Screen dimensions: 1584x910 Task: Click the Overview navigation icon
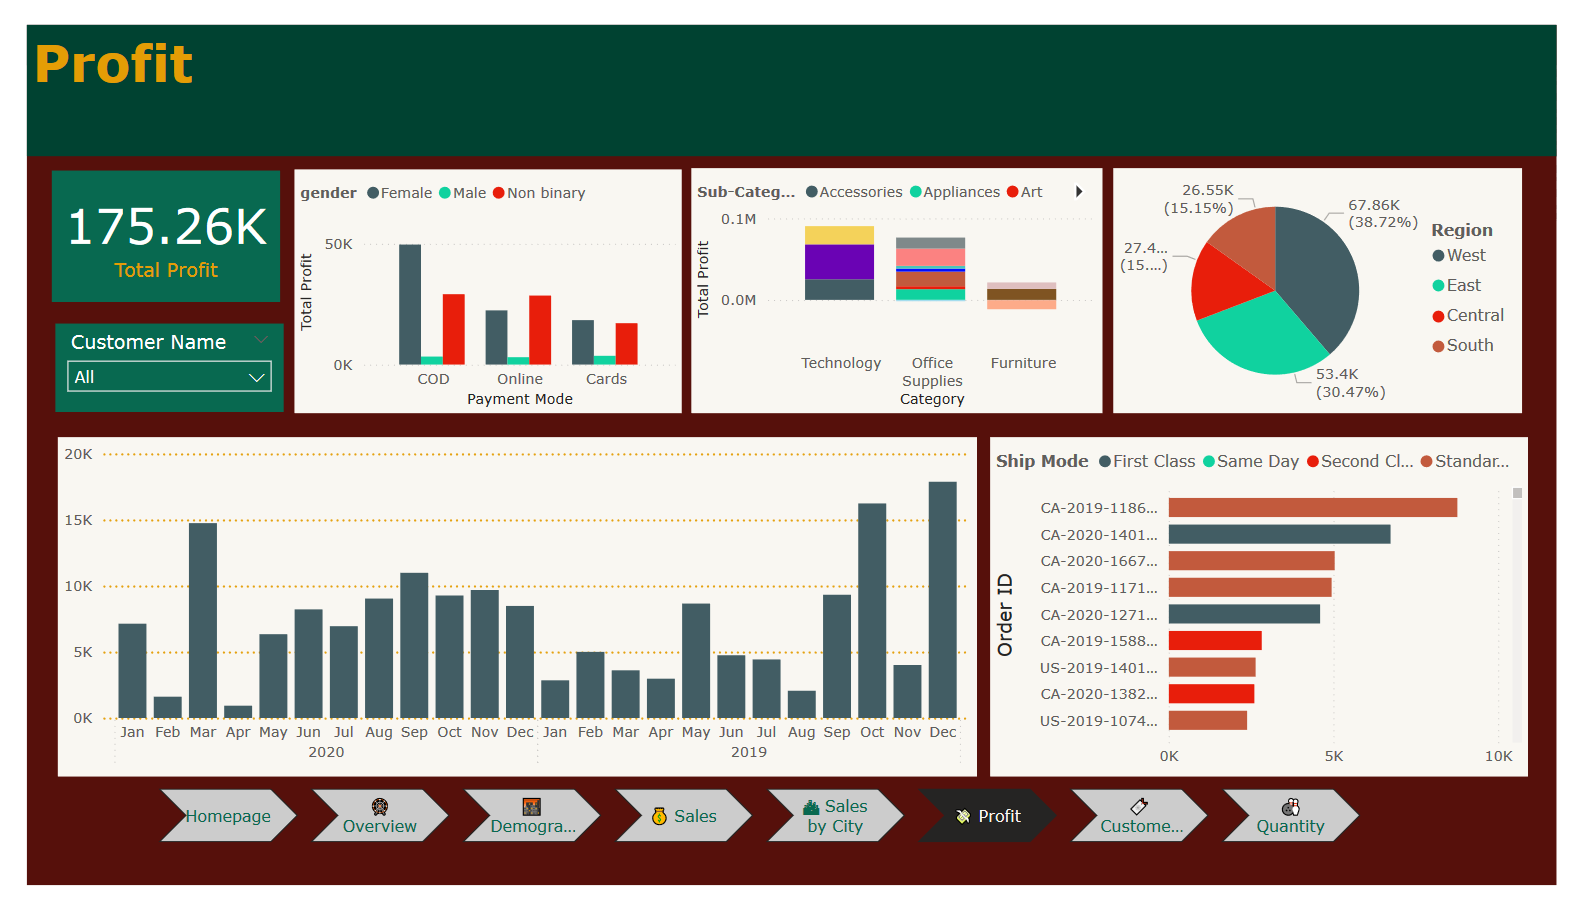(x=380, y=807)
